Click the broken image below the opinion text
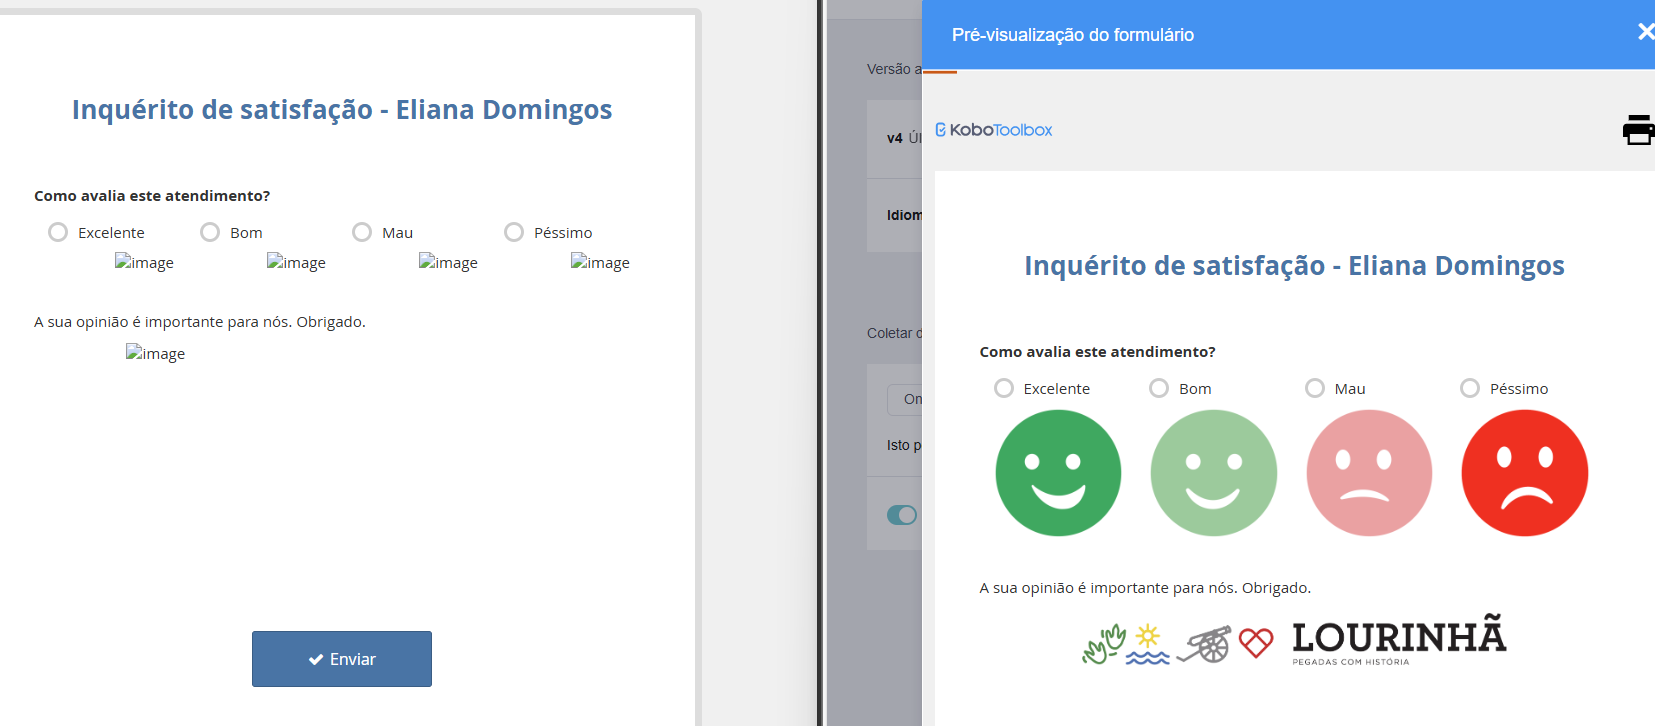1655x726 pixels. coord(155,354)
